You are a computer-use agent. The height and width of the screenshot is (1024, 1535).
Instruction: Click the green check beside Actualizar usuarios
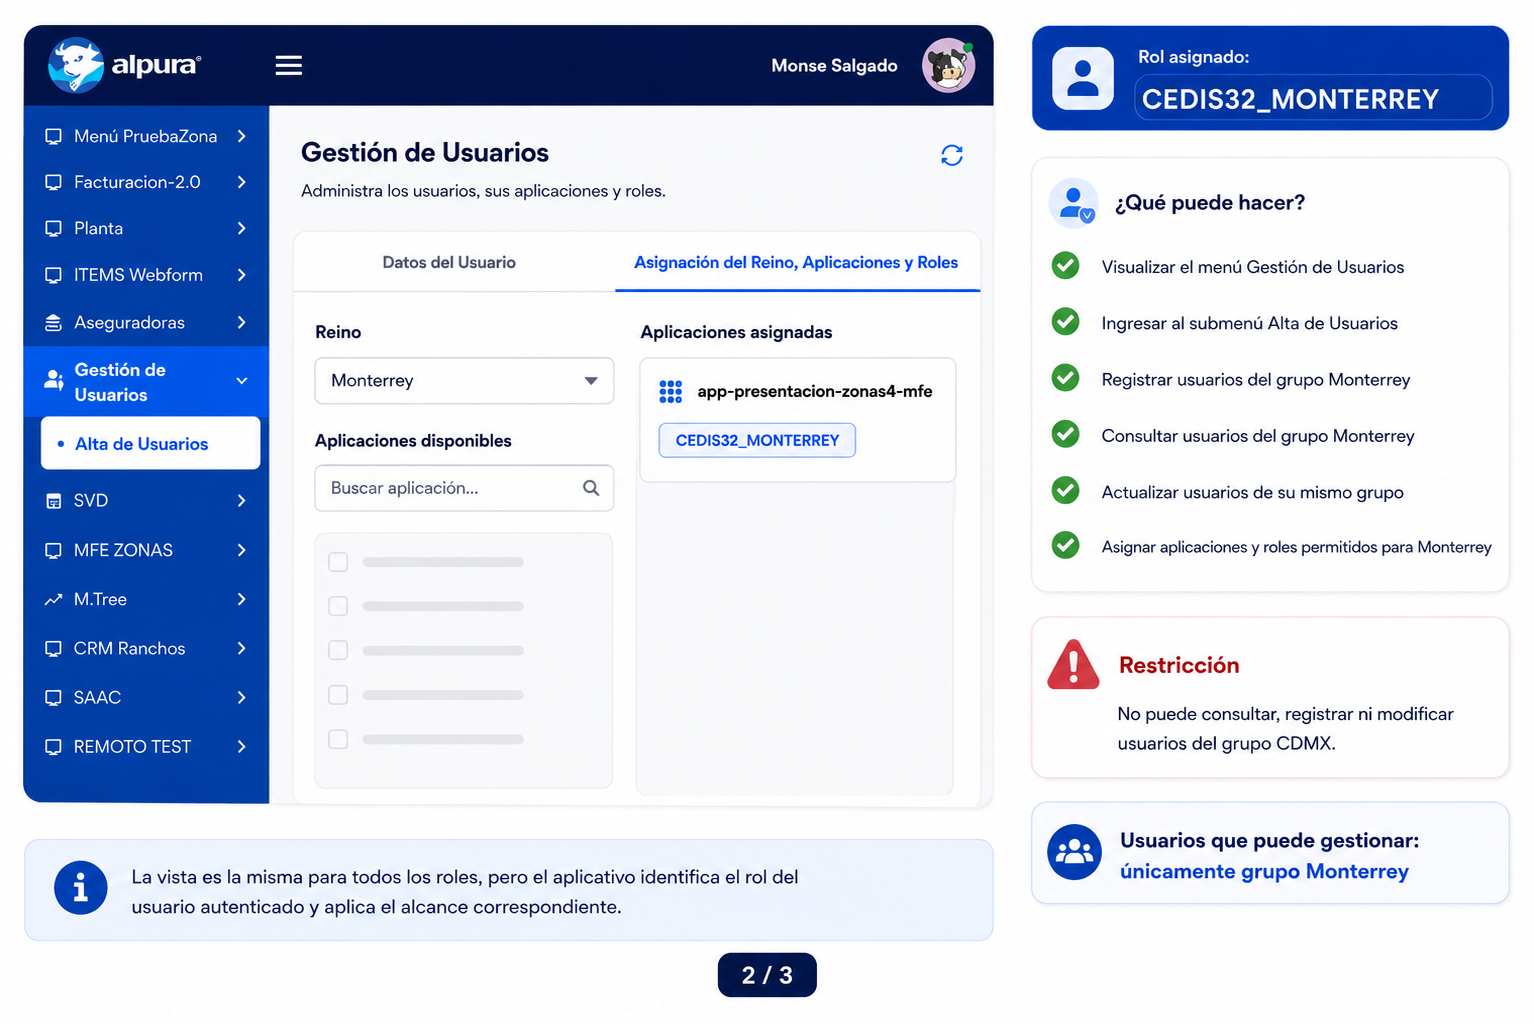click(1066, 491)
